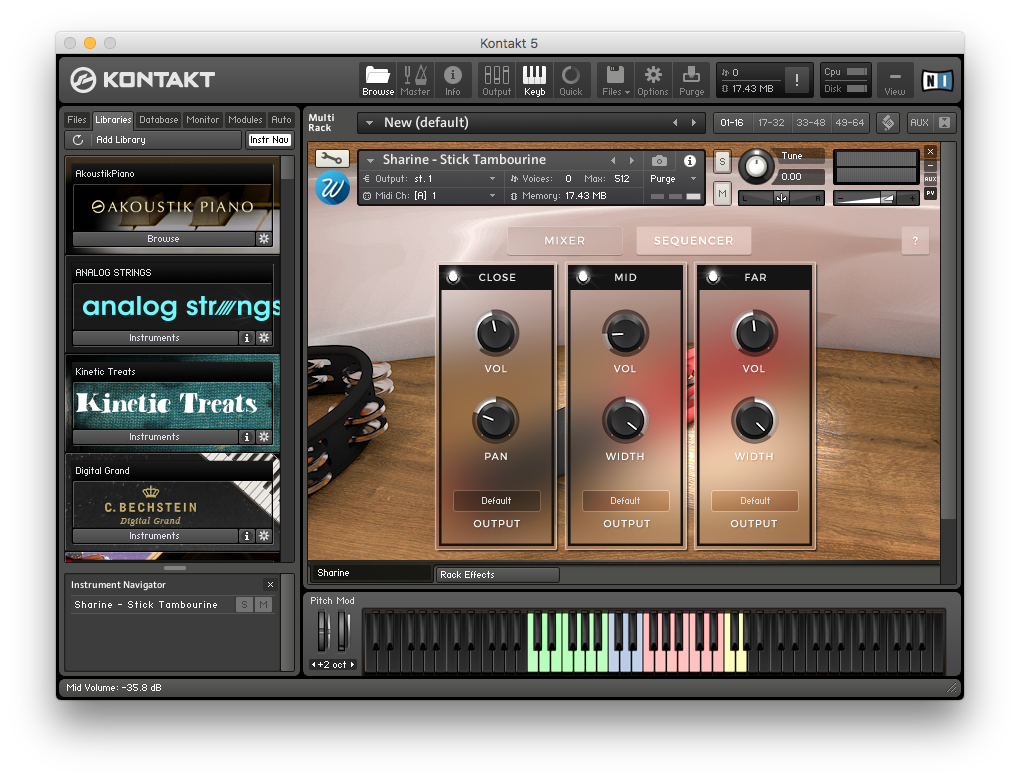Click the instrument volume slider
Image resolution: width=1020 pixels, height=780 pixels.
[x=876, y=198]
